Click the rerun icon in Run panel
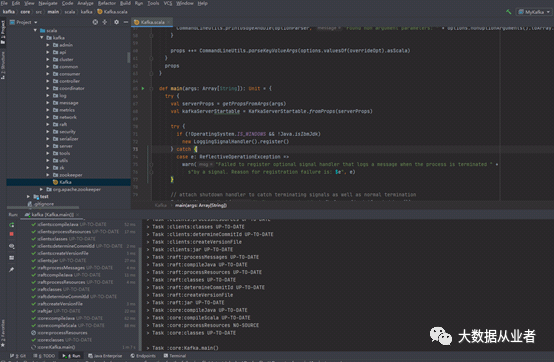554x362 pixels. (12, 225)
